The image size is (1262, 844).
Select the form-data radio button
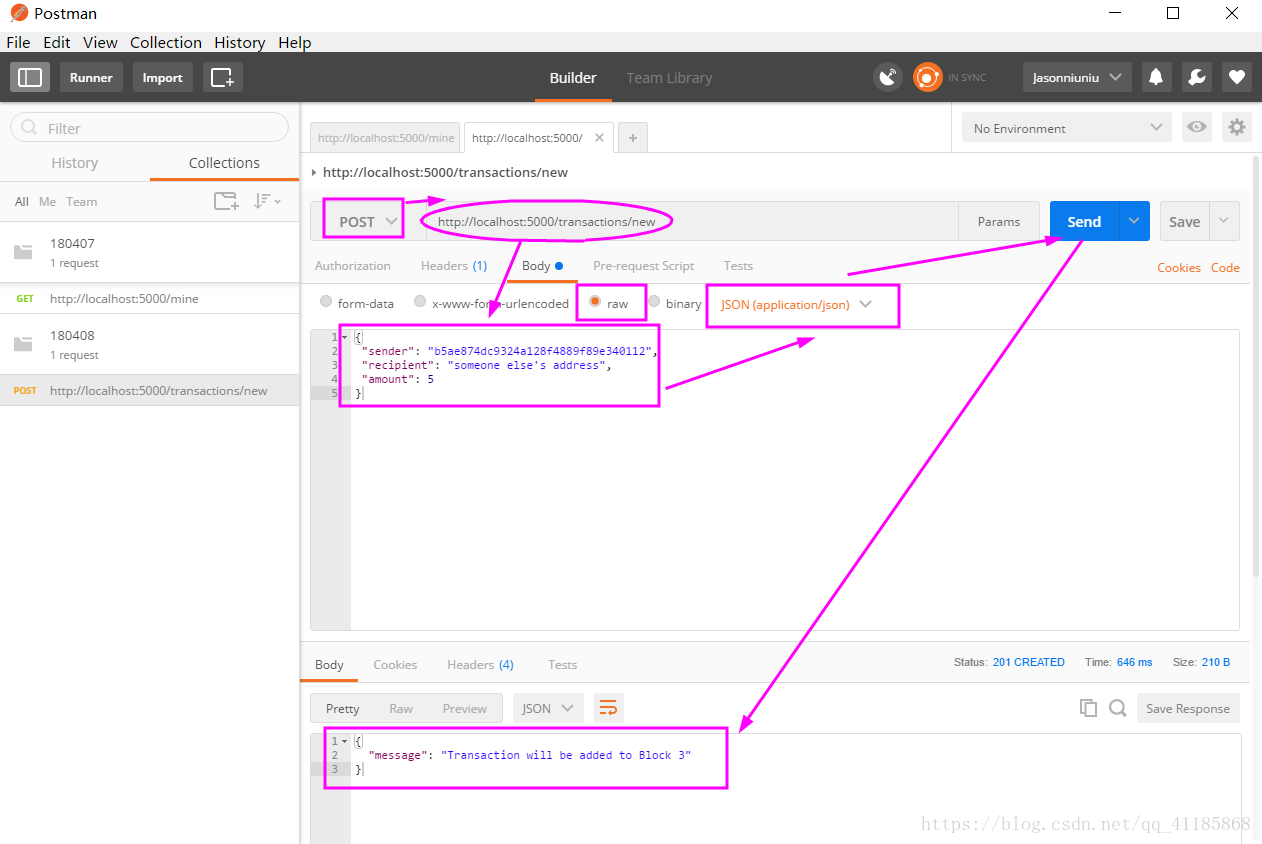click(x=326, y=302)
